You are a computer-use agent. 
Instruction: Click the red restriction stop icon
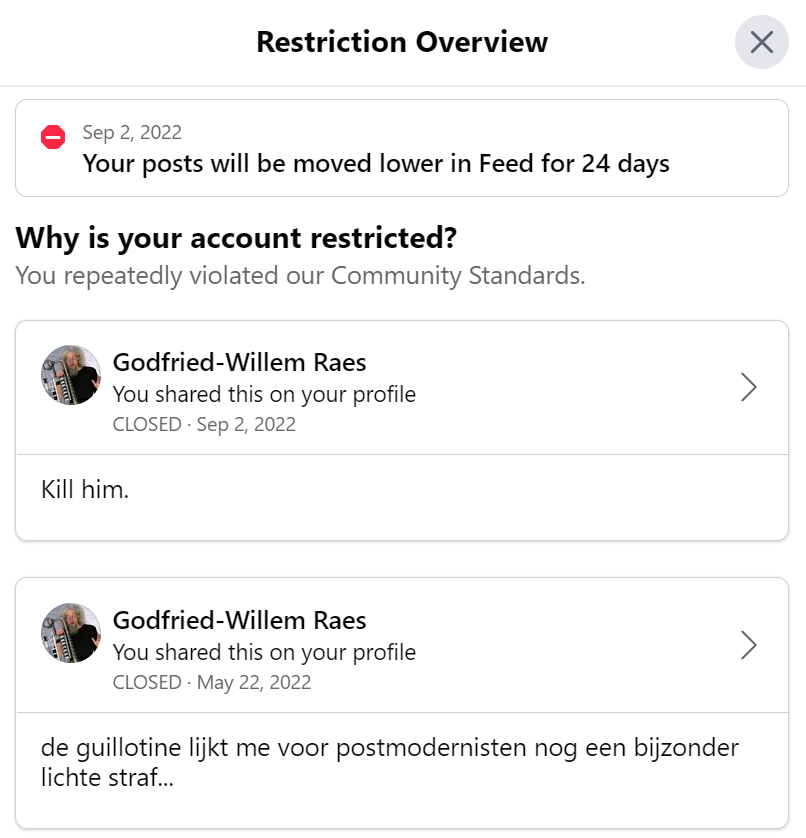(53, 137)
